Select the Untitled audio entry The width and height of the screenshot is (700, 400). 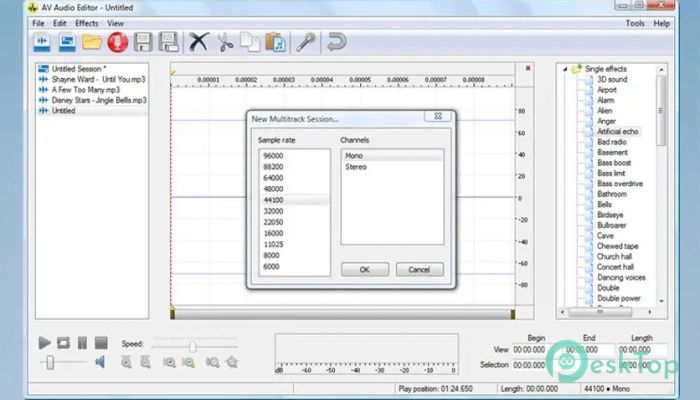63,111
